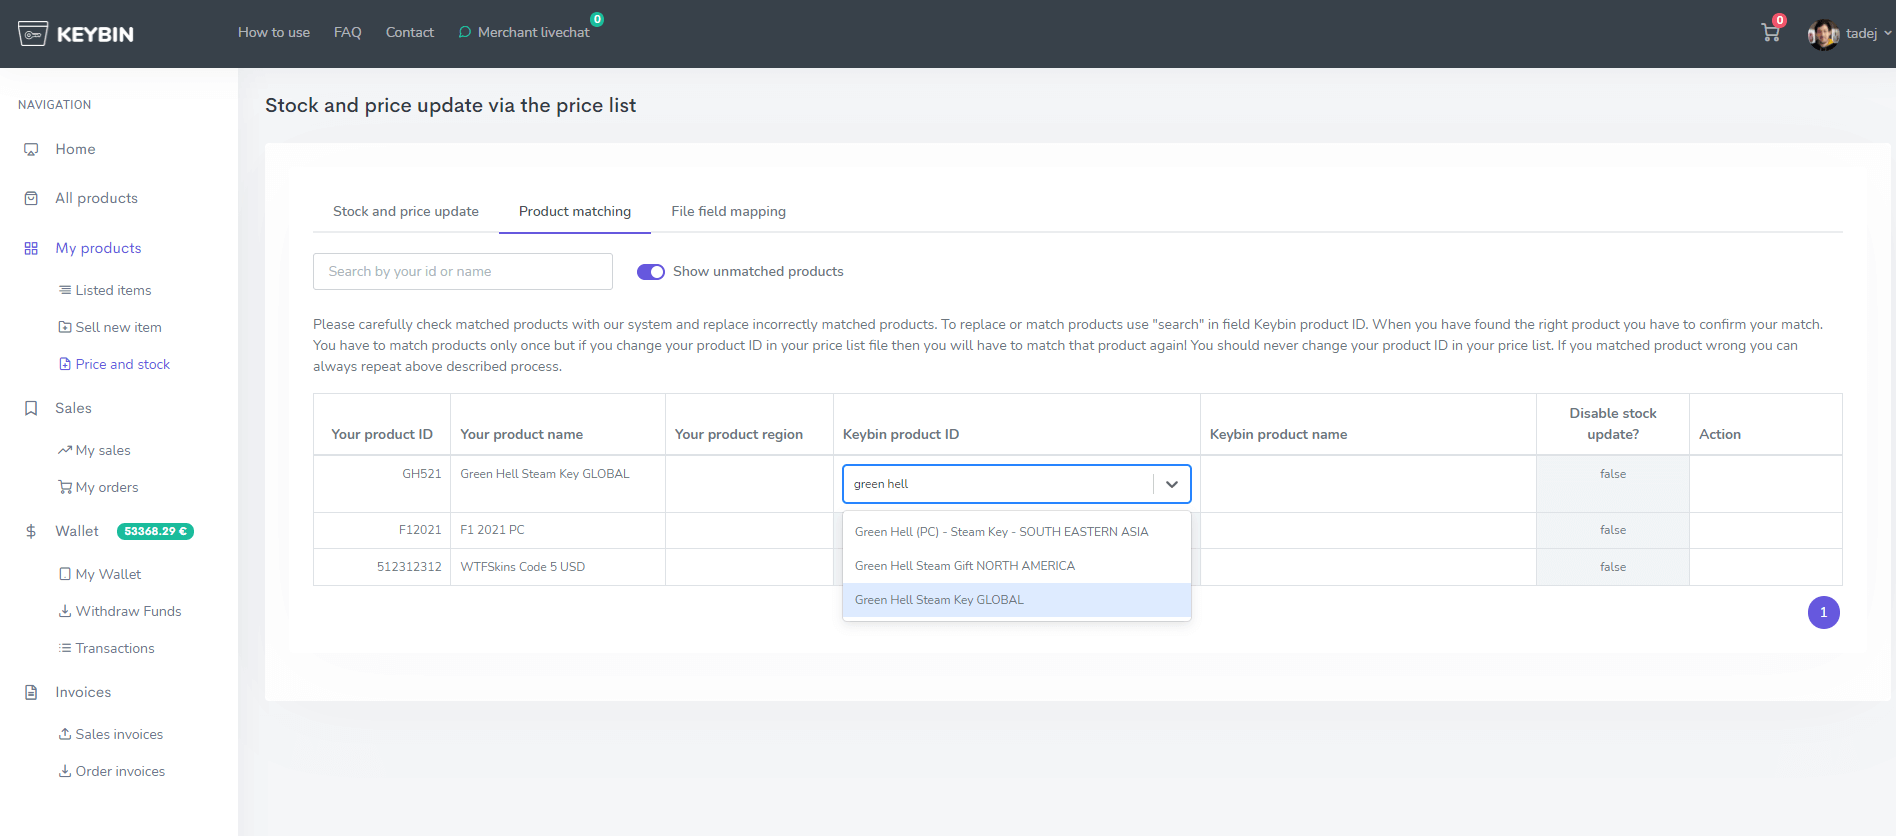Click the Home monitor icon
Image resolution: width=1896 pixels, height=836 pixels.
pos(31,149)
